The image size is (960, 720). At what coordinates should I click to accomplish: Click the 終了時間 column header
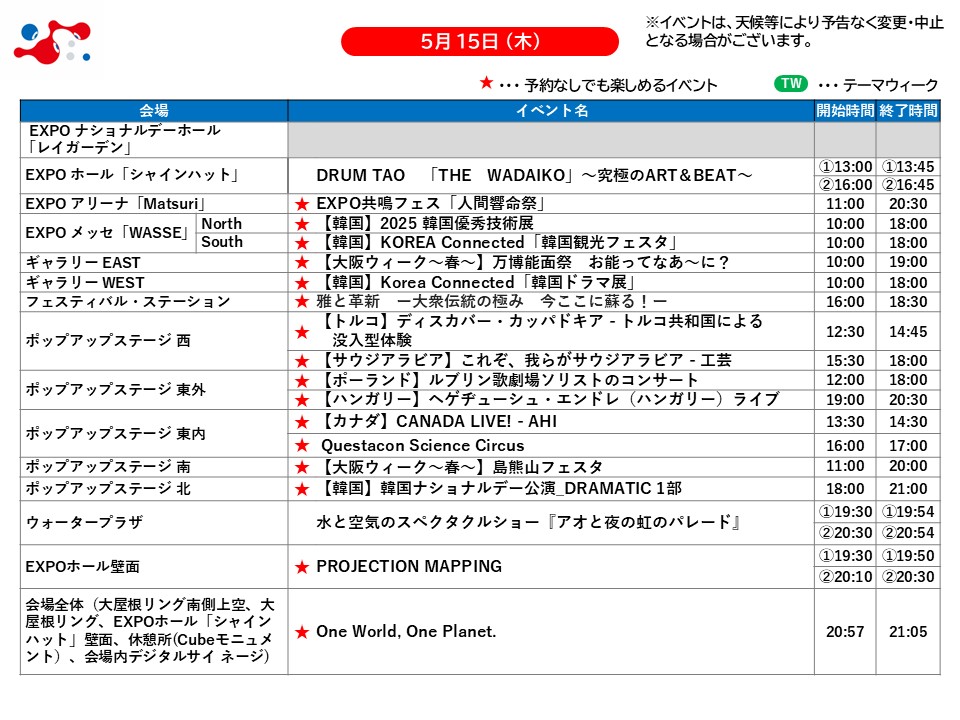[908, 111]
